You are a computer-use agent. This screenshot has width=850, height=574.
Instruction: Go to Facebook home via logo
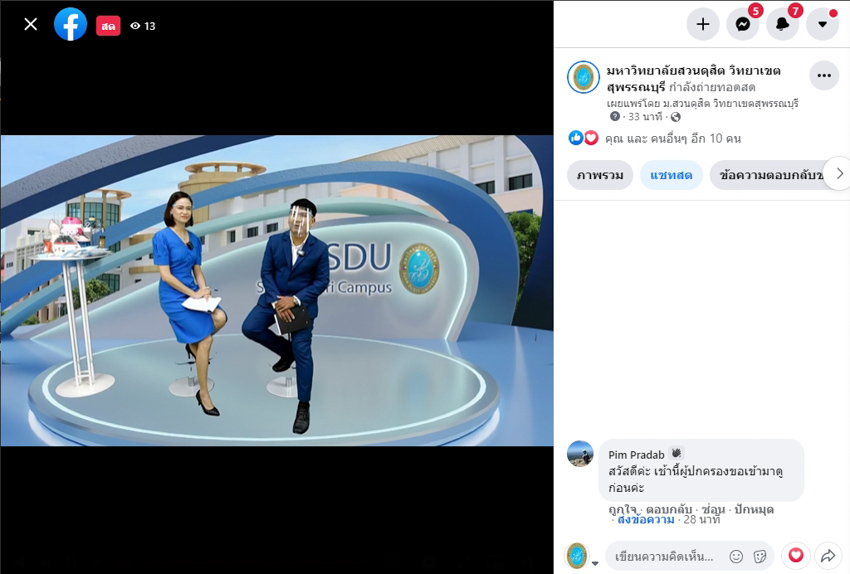[70, 24]
